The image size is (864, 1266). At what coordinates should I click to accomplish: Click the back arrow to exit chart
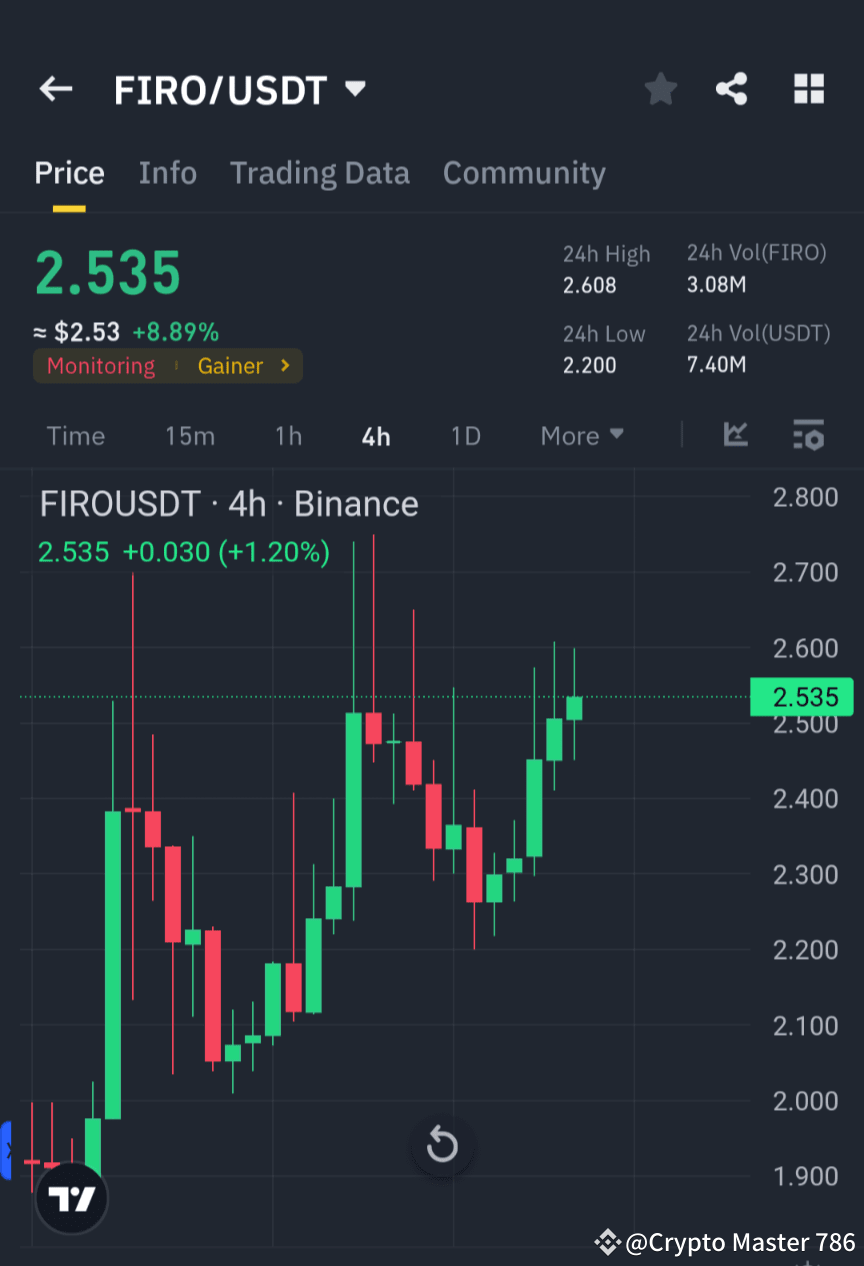55,89
